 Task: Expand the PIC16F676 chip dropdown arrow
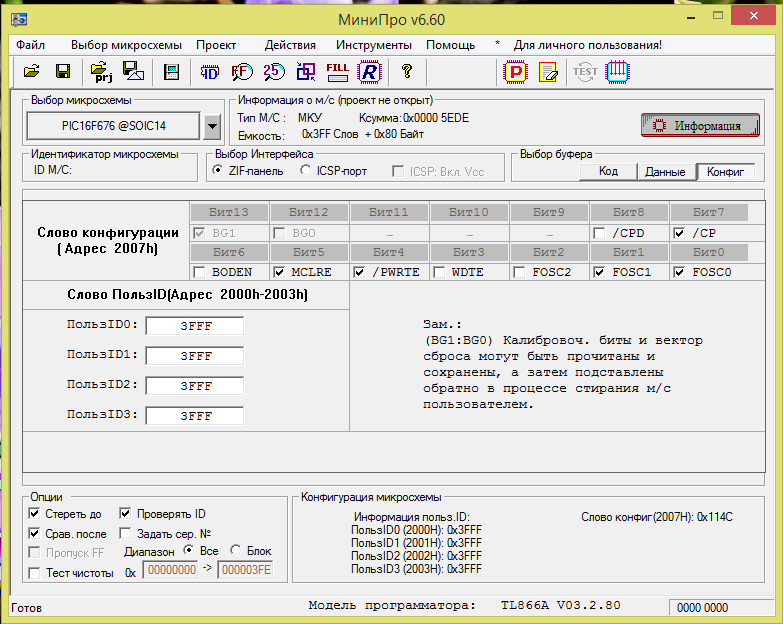(x=212, y=126)
